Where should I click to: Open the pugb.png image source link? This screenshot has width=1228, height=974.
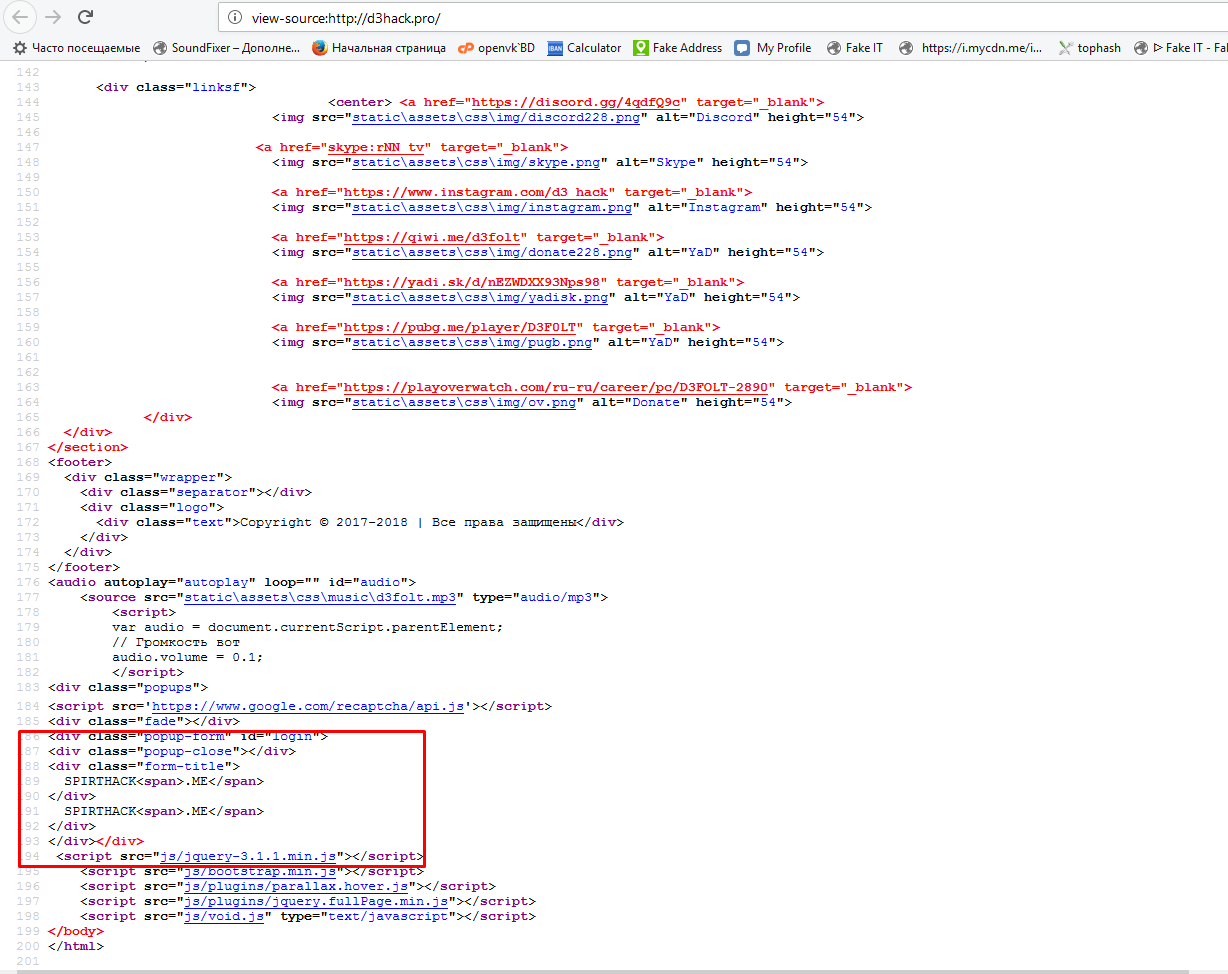[471, 342]
